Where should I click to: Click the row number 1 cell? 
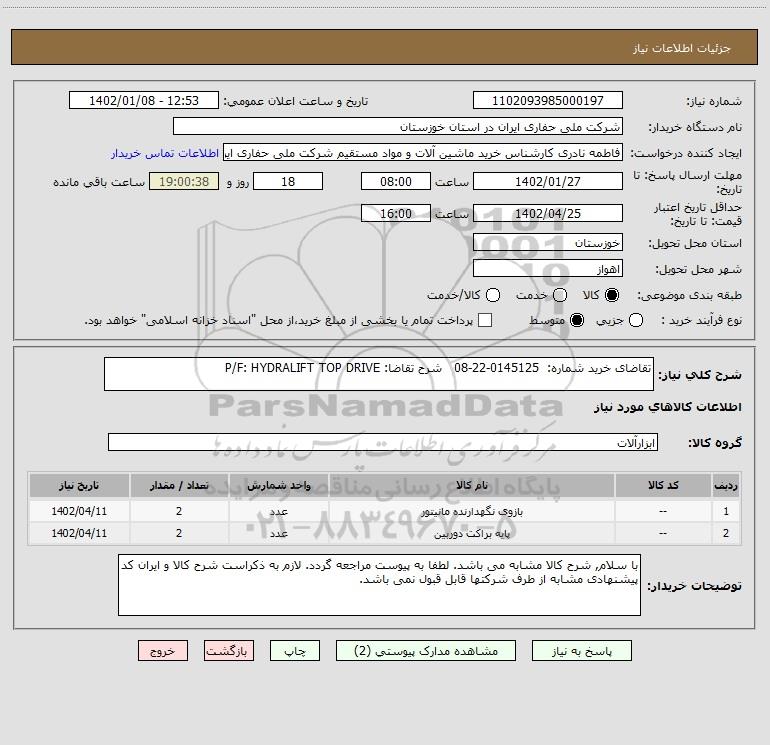pos(725,511)
